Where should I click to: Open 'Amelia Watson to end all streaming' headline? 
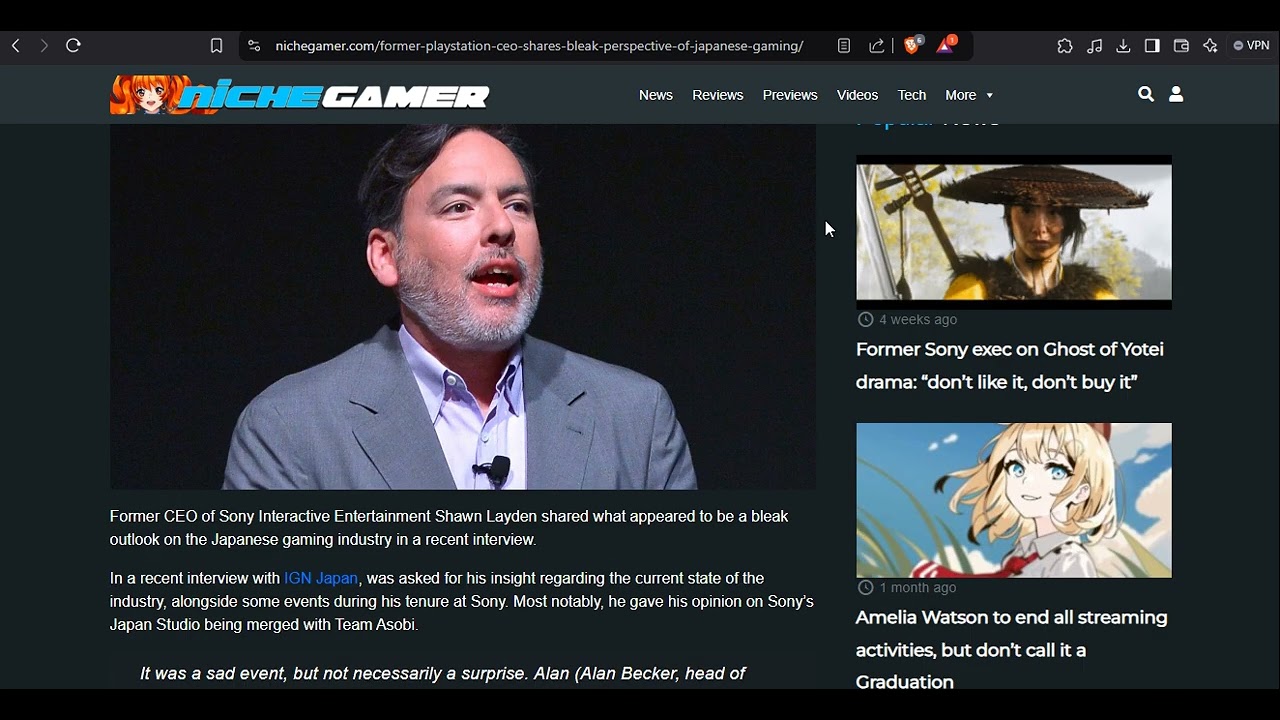click(1012, 649)
